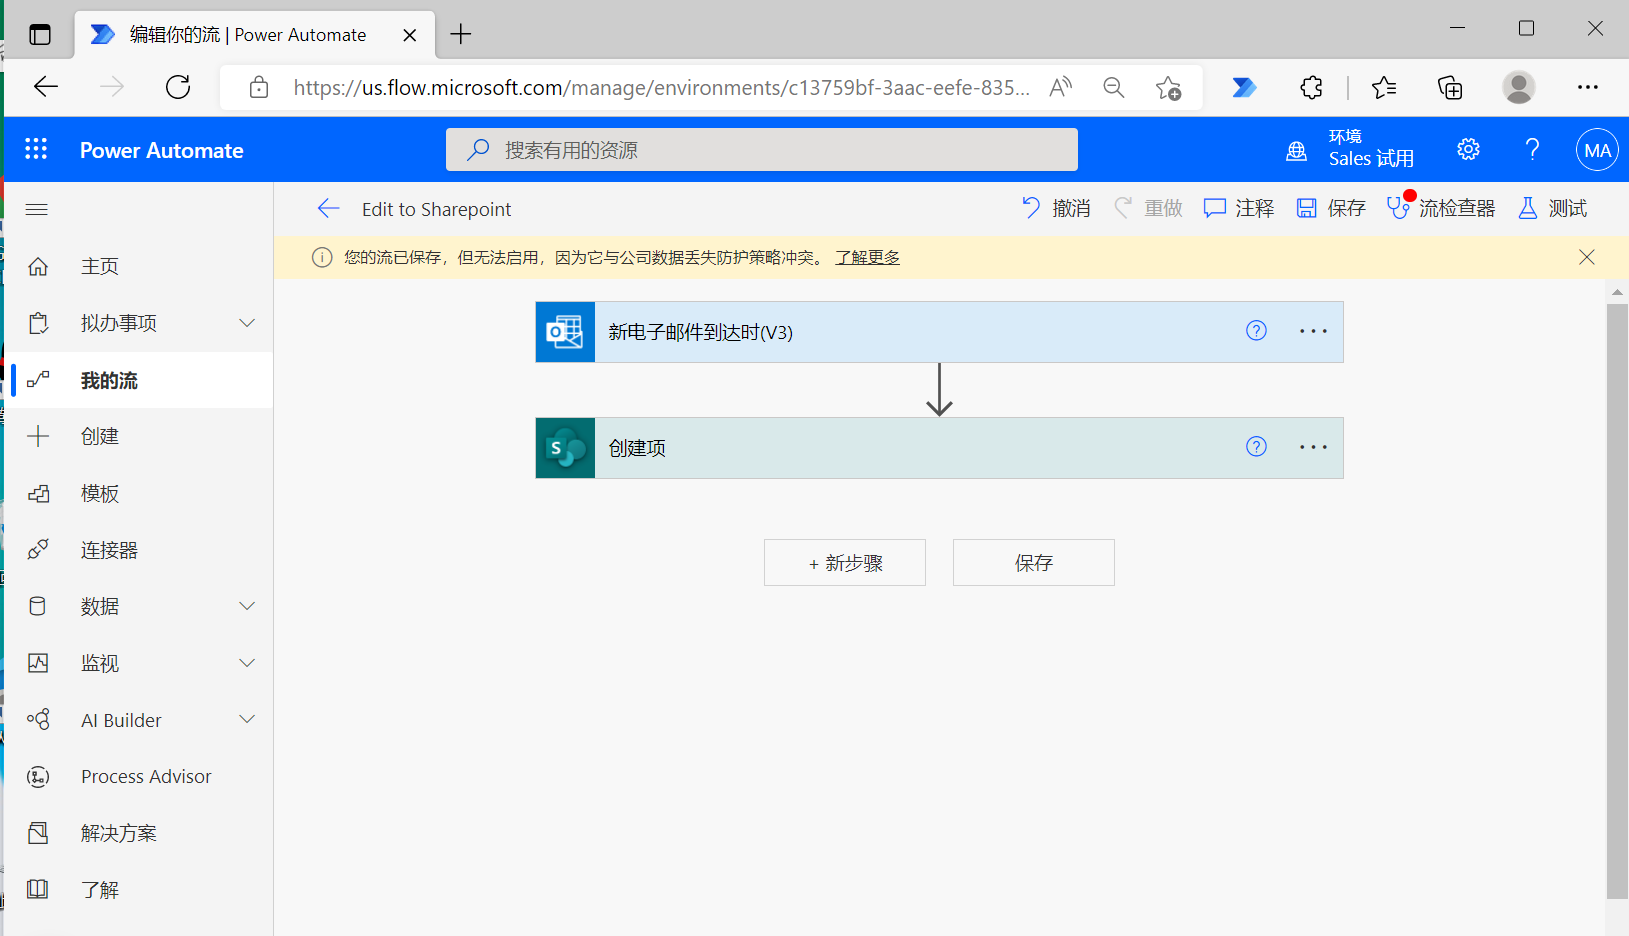Open the settings gear in the header
The width and height of the screenshot is (1629, 936).
click(1468, 149)
